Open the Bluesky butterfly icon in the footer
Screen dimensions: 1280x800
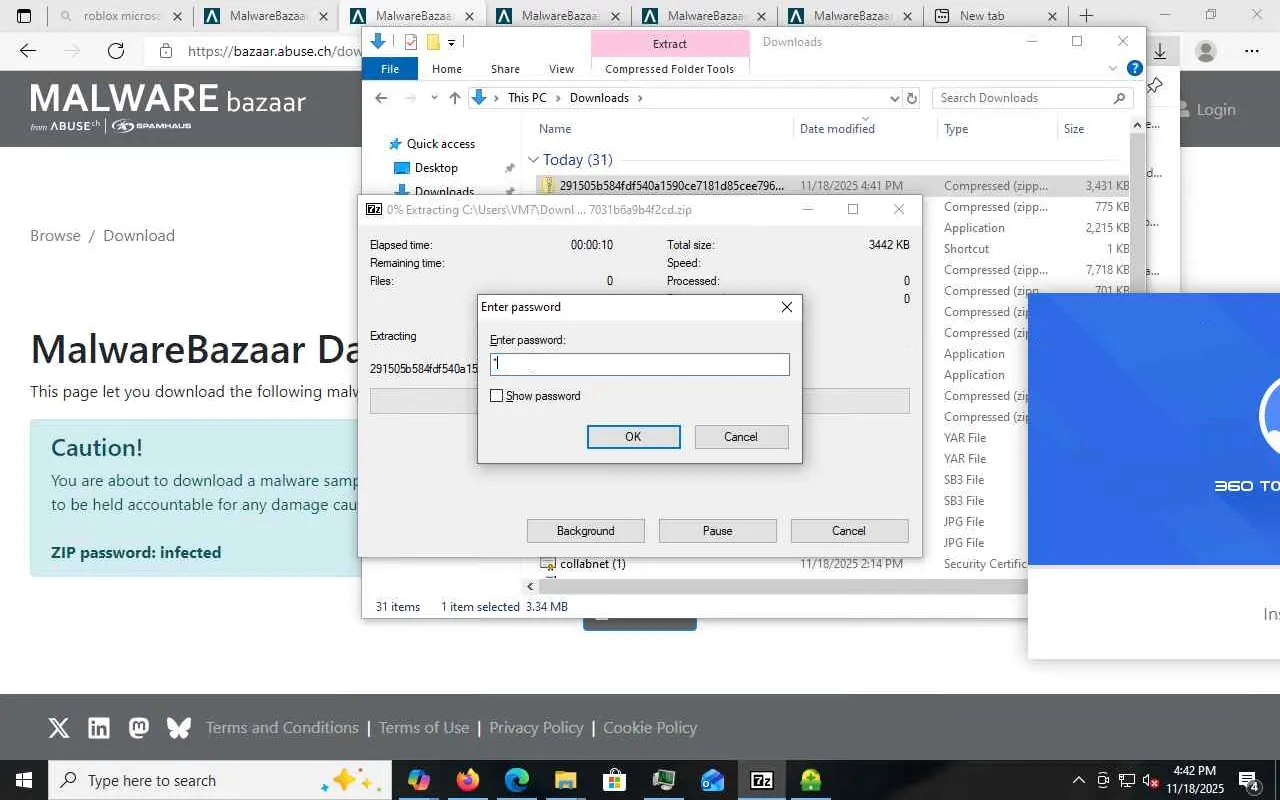[179, 728]
